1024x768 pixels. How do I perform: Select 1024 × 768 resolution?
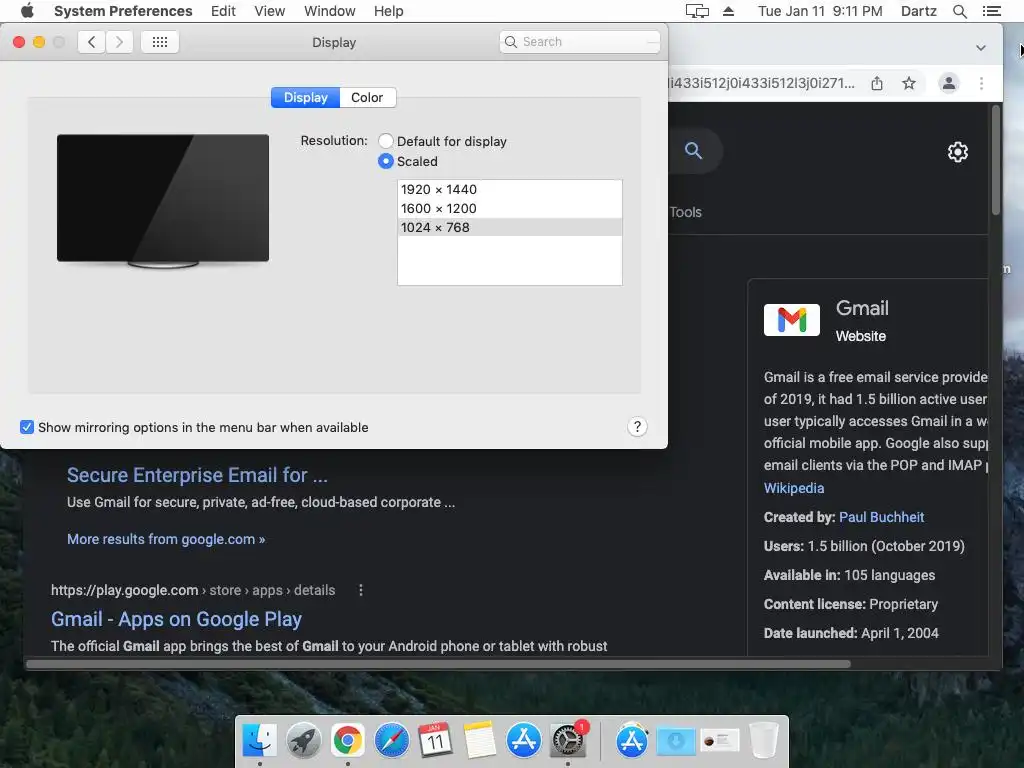click(509, 227)
